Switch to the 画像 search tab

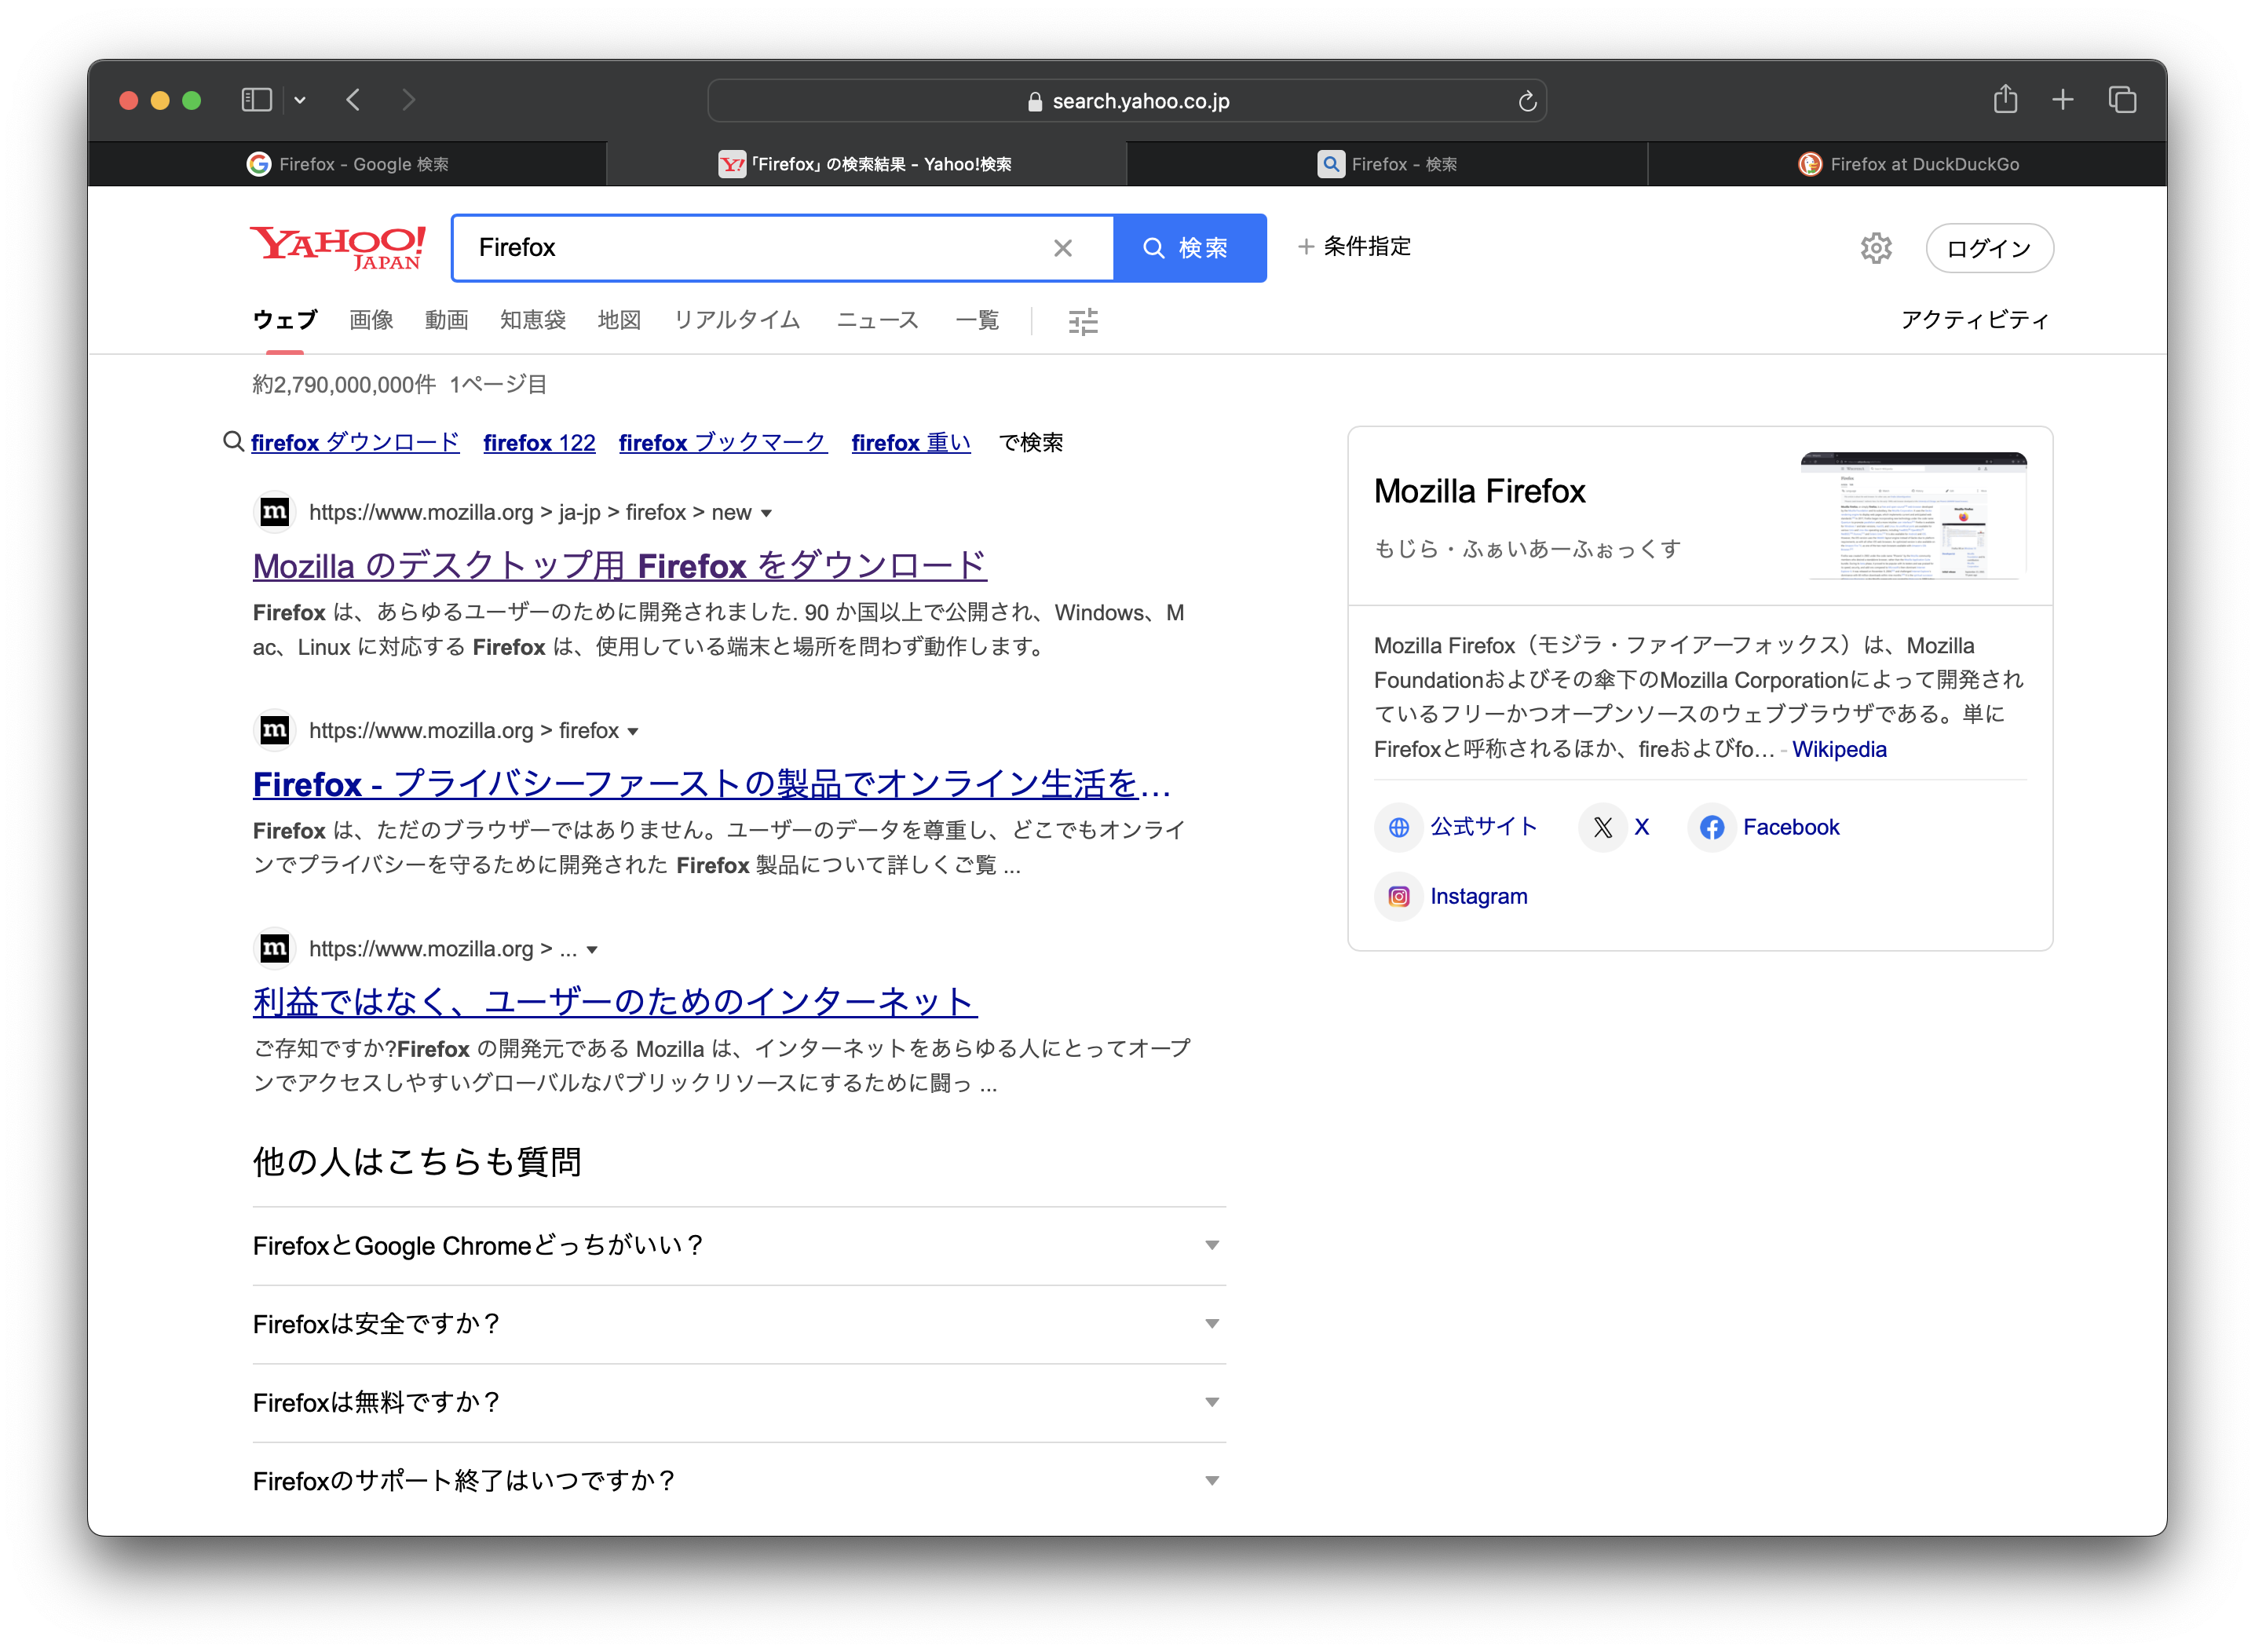(x=371, y=320)
